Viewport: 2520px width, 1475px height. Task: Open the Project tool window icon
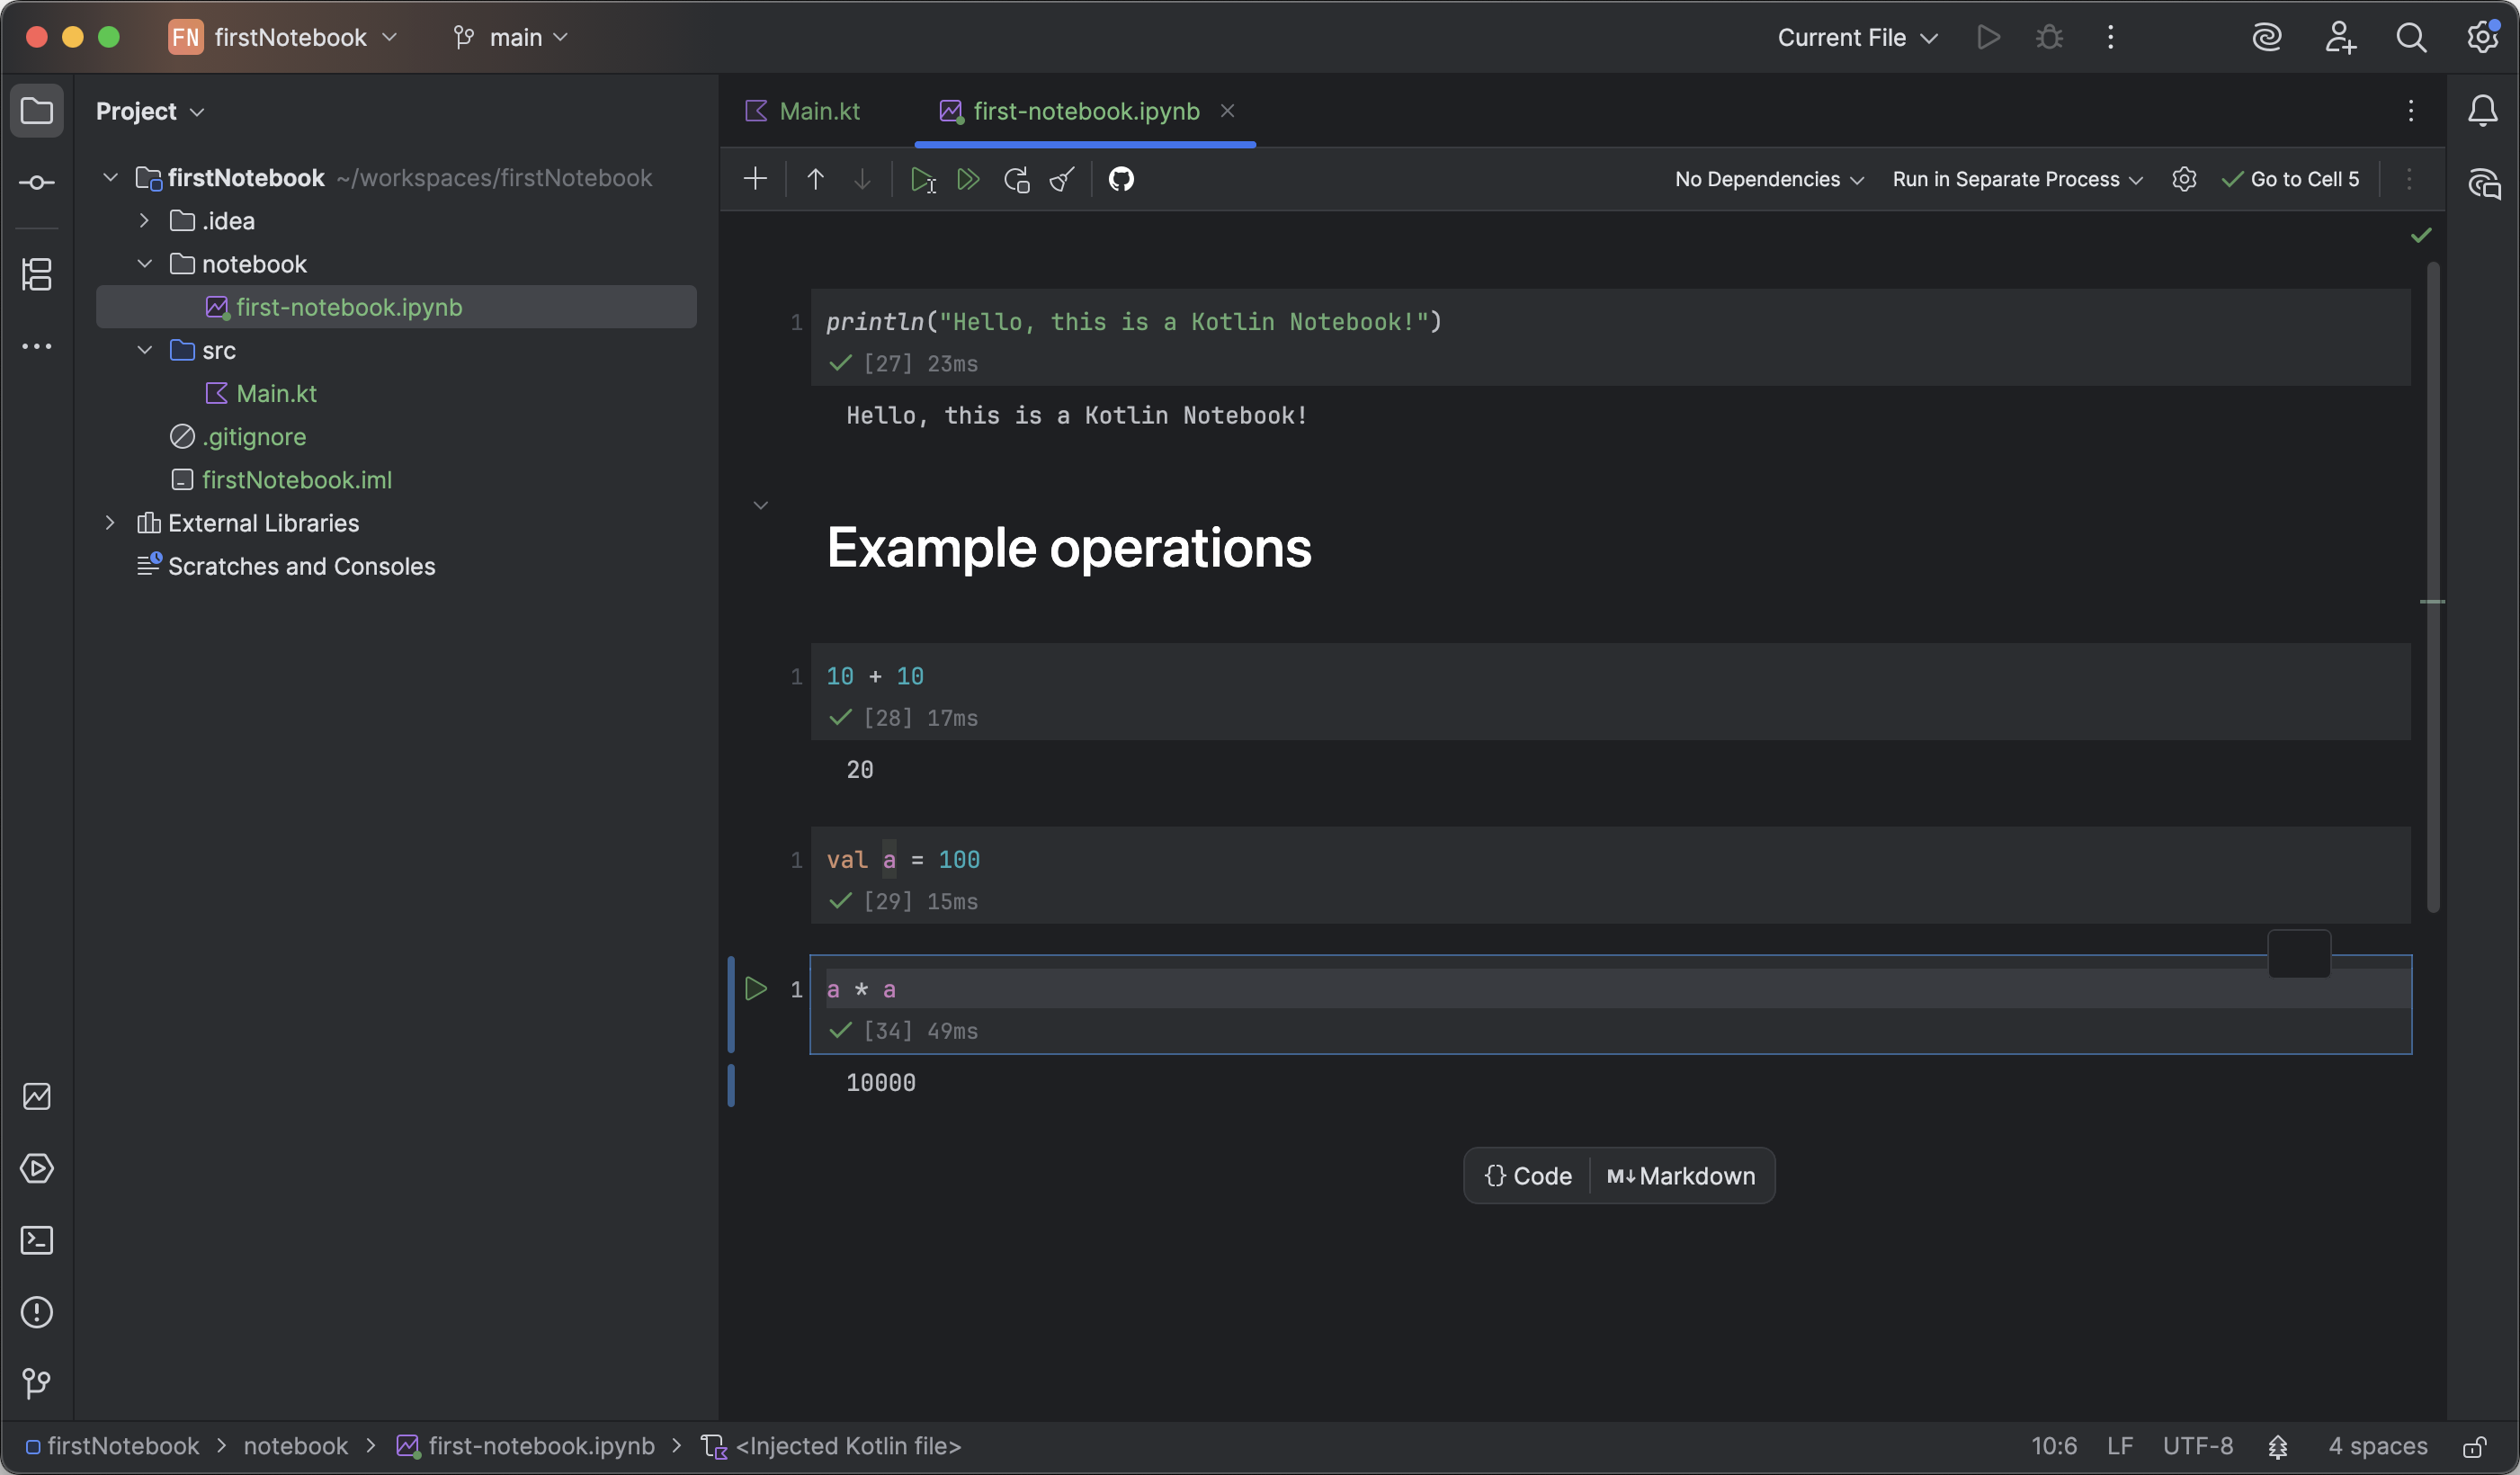[37, 110]
